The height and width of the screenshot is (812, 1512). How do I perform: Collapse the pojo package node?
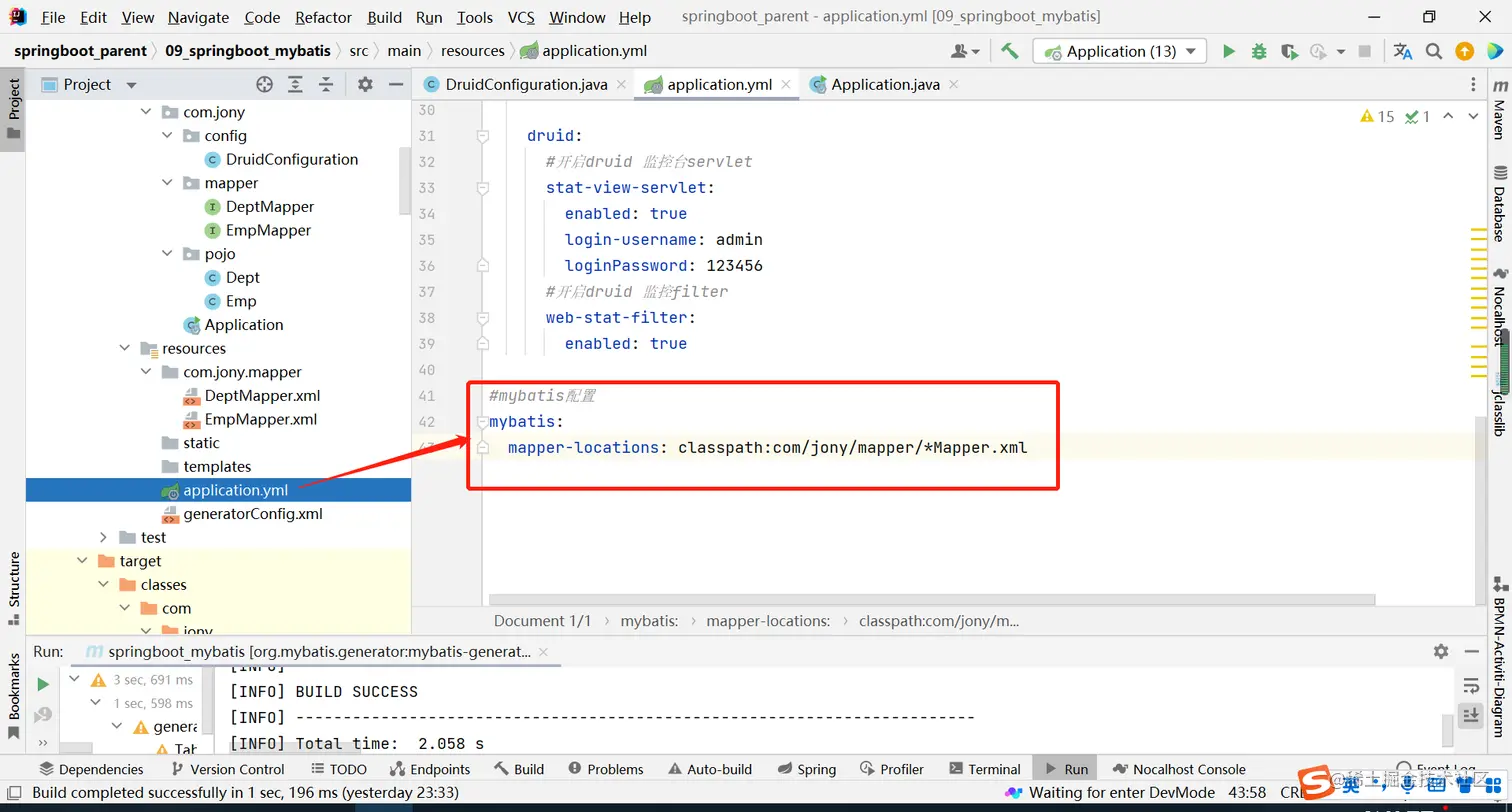pyautogui.click(x=167, y=254)
